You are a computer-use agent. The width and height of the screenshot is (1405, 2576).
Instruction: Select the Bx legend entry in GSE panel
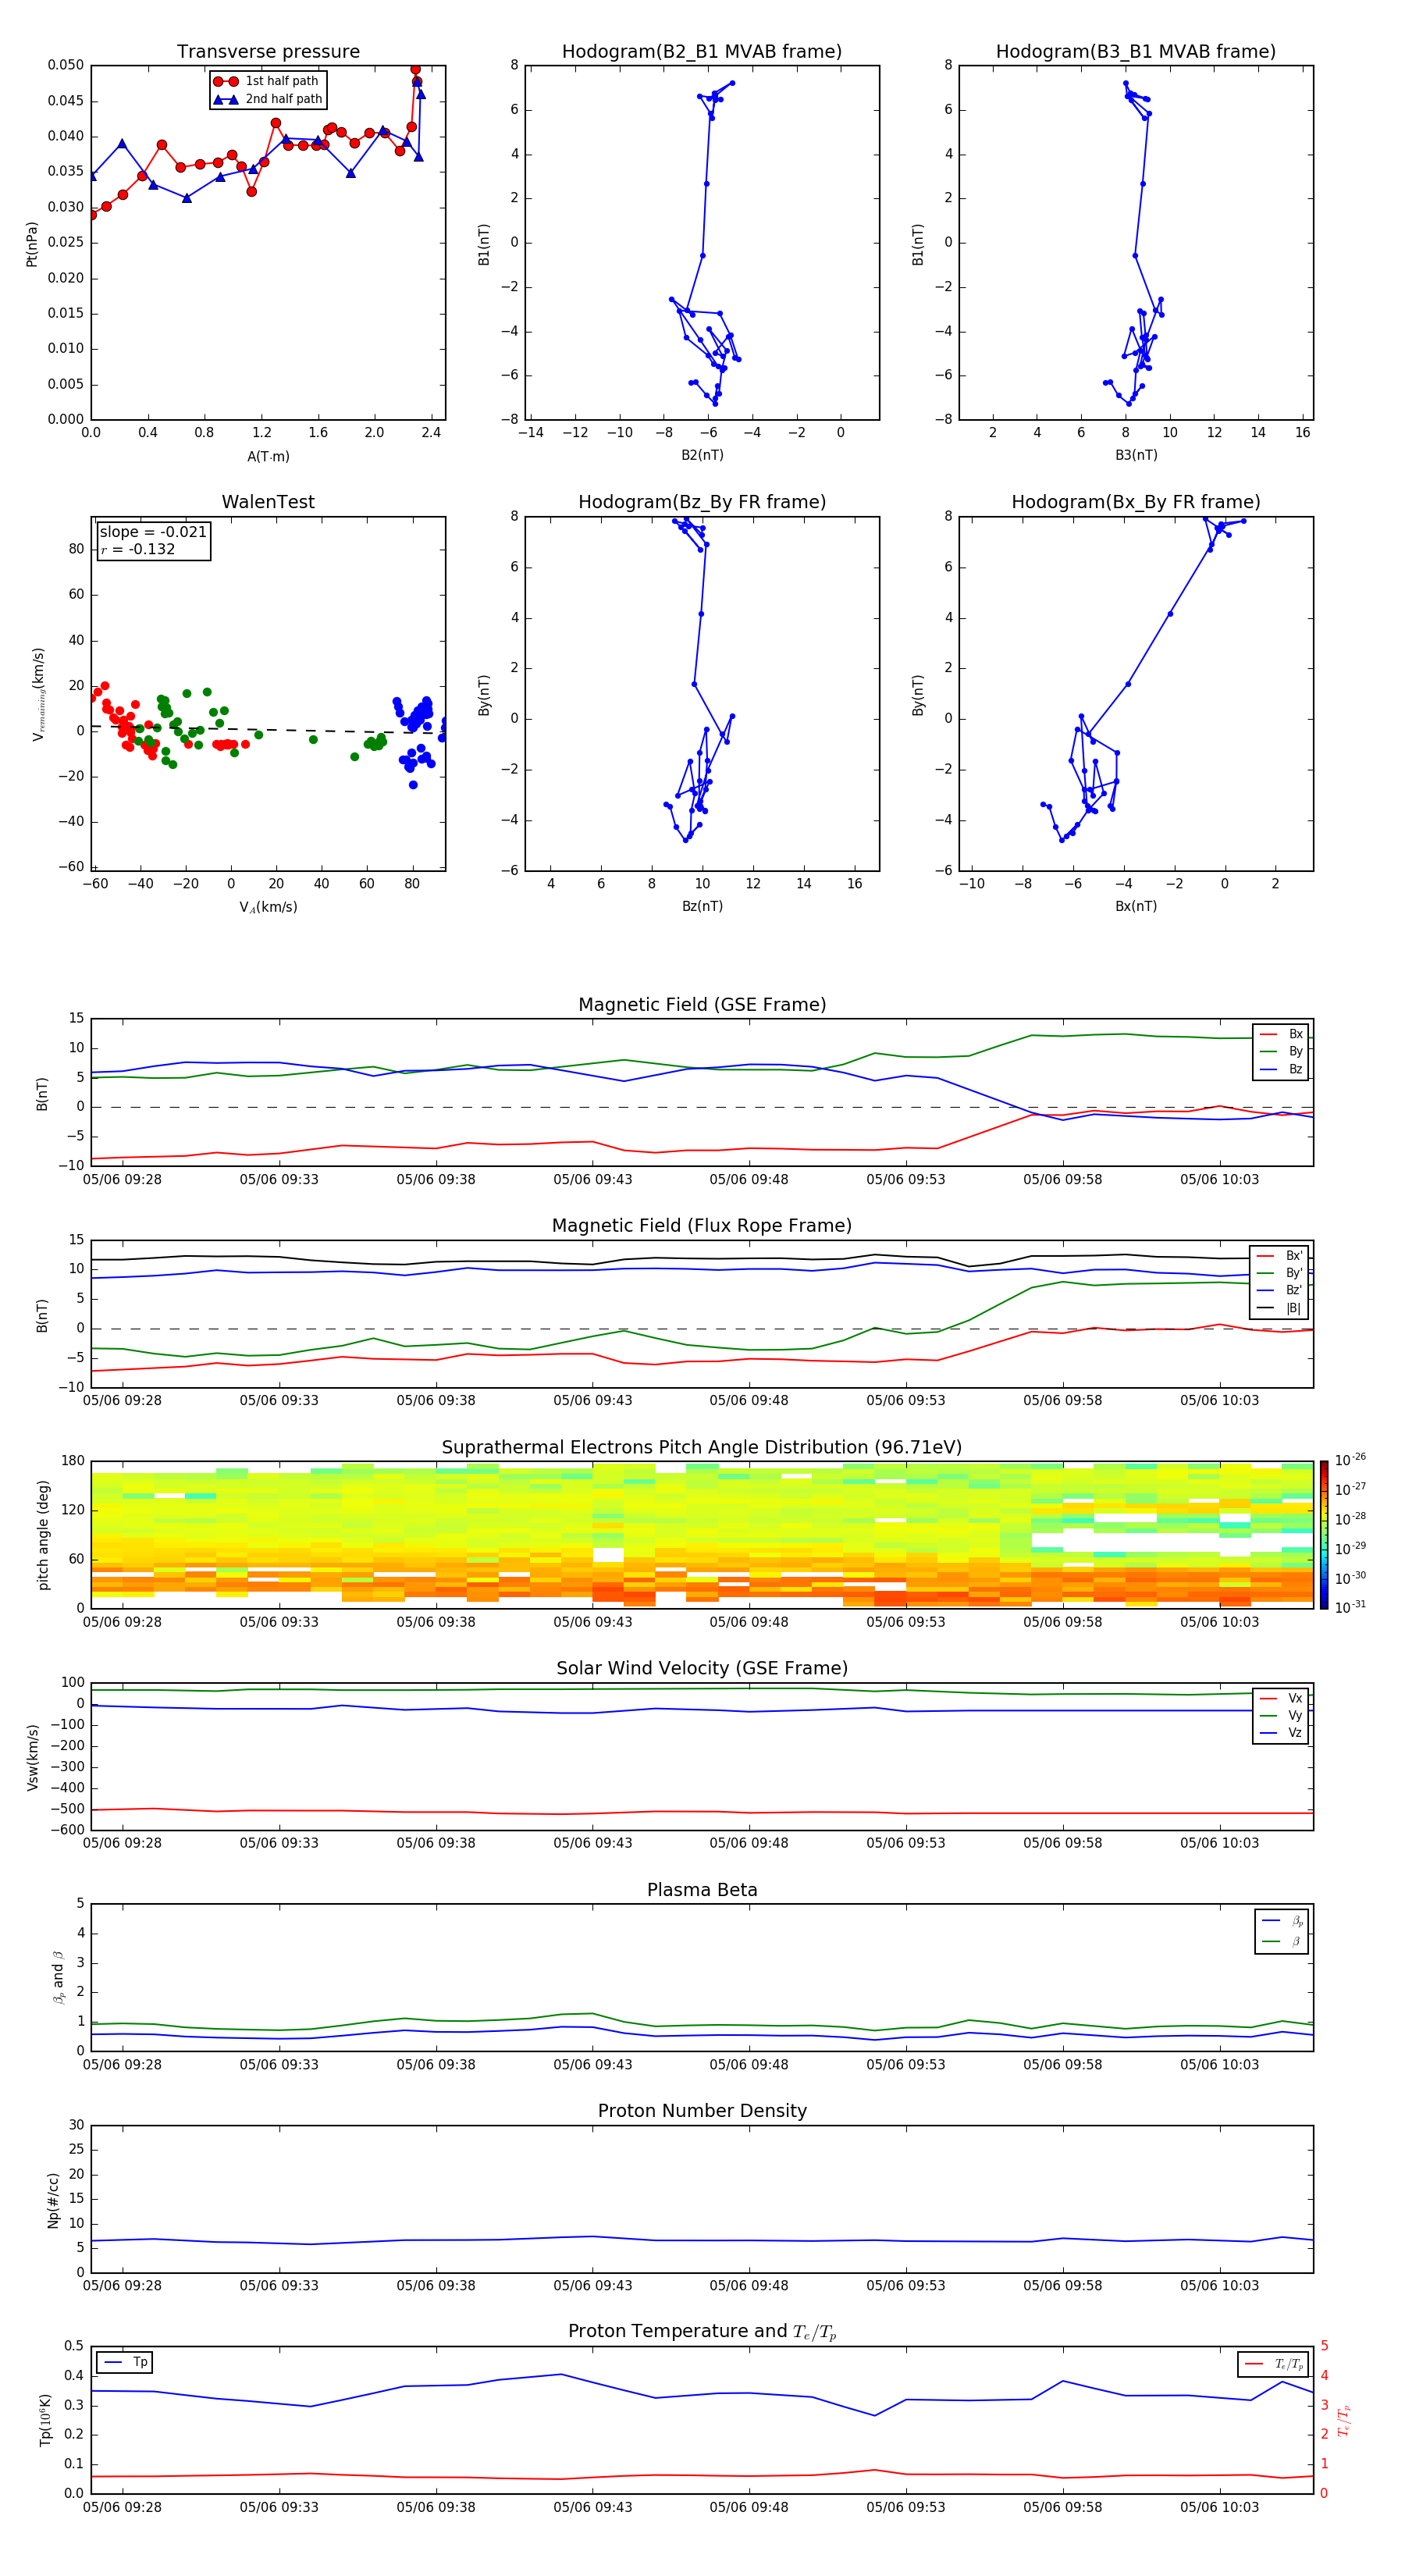click(x=1281, y=1034)
